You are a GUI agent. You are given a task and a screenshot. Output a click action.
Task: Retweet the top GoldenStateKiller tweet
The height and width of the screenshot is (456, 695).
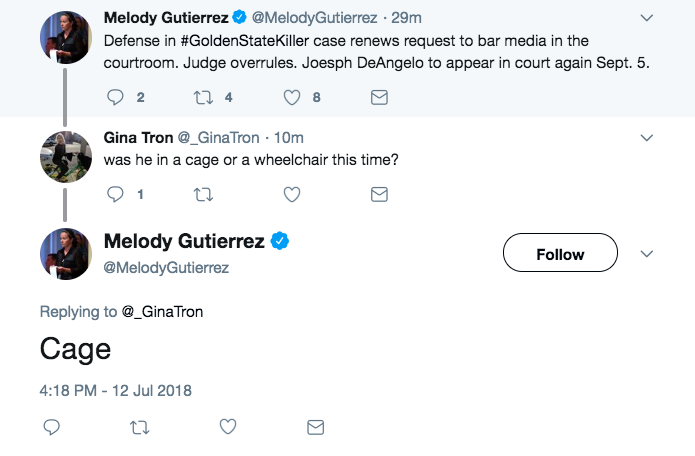tap(204, 98)
